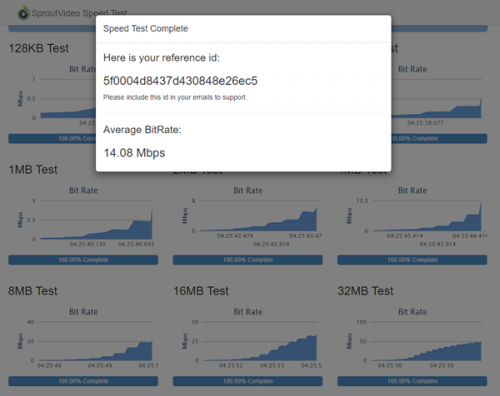Click the 04:25:40.135 timestamp label
The width and height of the screenshot is (500, 396).
pos(88,244)
